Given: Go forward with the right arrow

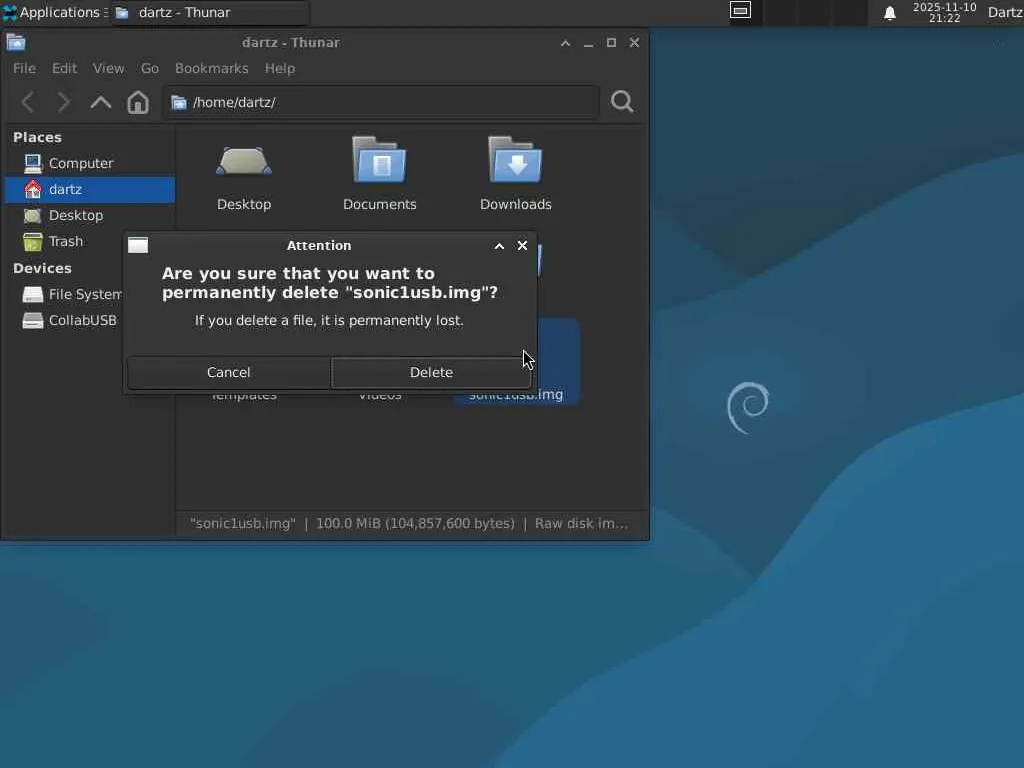Looking at the screenshot, I should tap(63, 102).
